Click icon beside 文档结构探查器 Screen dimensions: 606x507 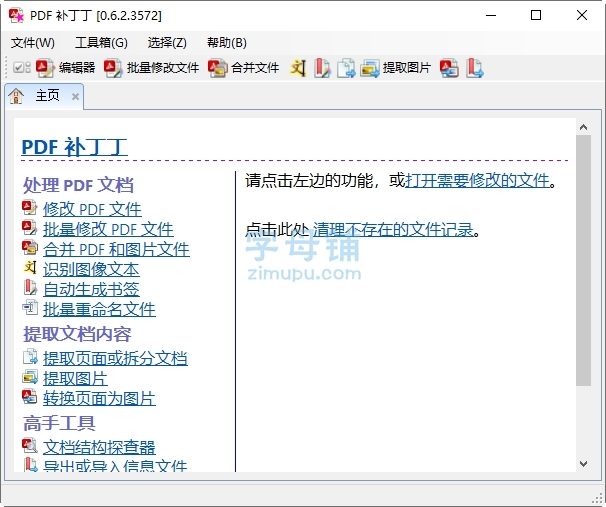tap(30, 446)
